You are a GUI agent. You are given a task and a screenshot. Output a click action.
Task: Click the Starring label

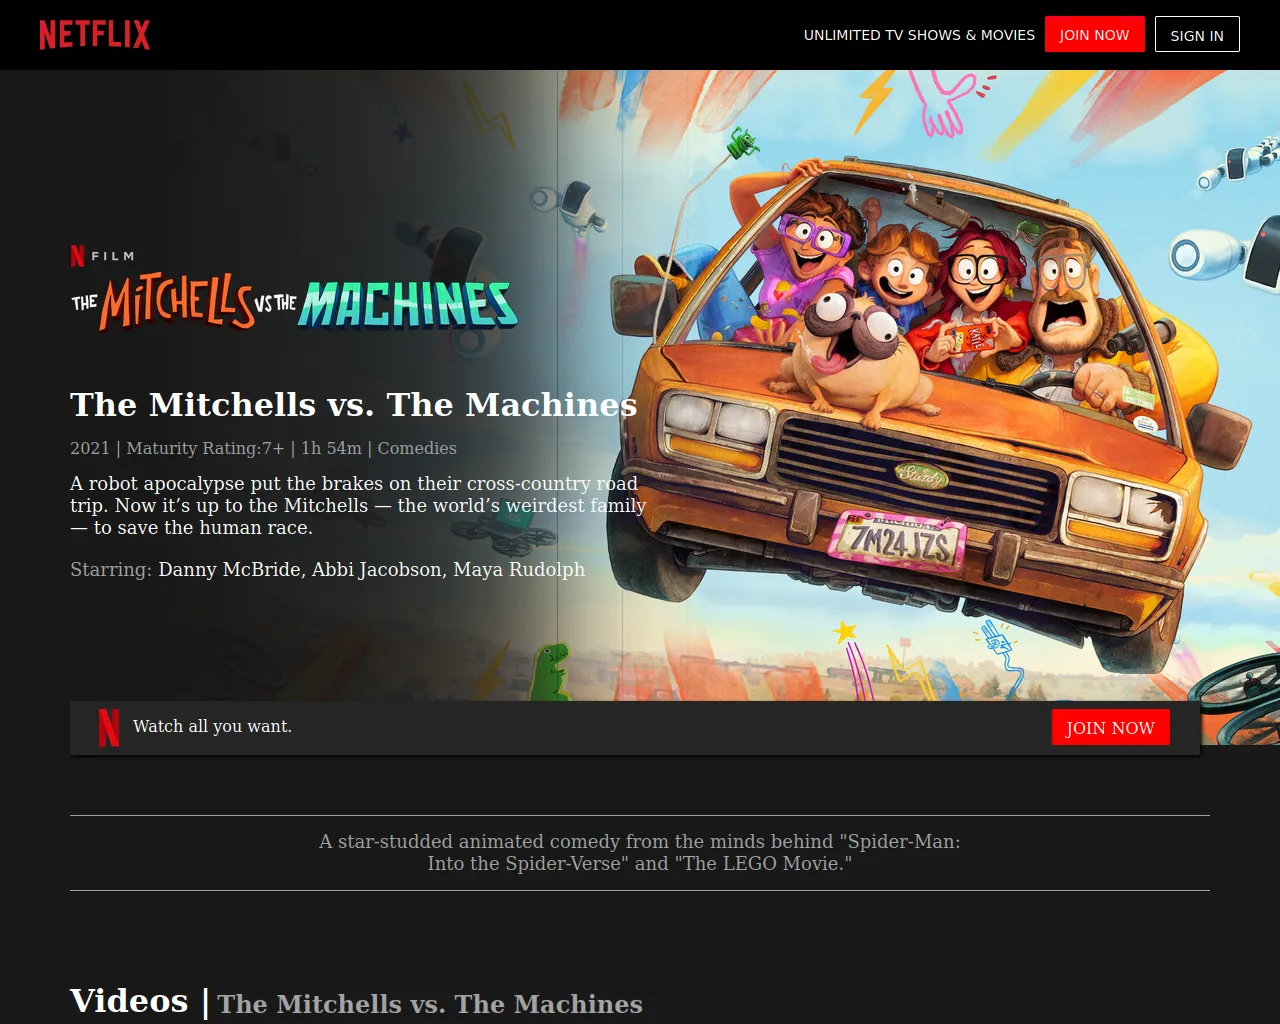point(111,569)
